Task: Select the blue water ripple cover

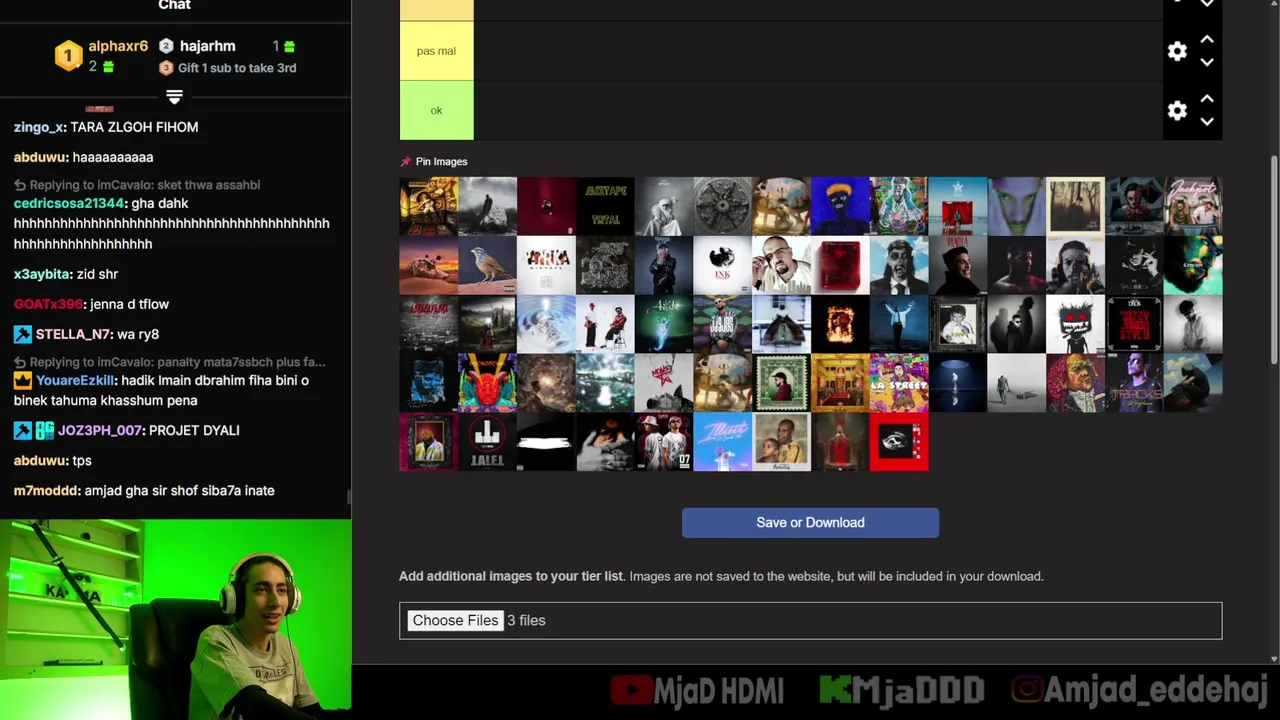Action: click(x=546, y=324)
